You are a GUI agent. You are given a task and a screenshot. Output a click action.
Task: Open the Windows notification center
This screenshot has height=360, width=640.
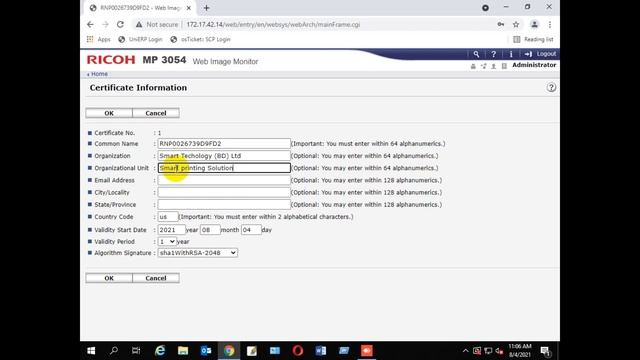click(545, 351)
